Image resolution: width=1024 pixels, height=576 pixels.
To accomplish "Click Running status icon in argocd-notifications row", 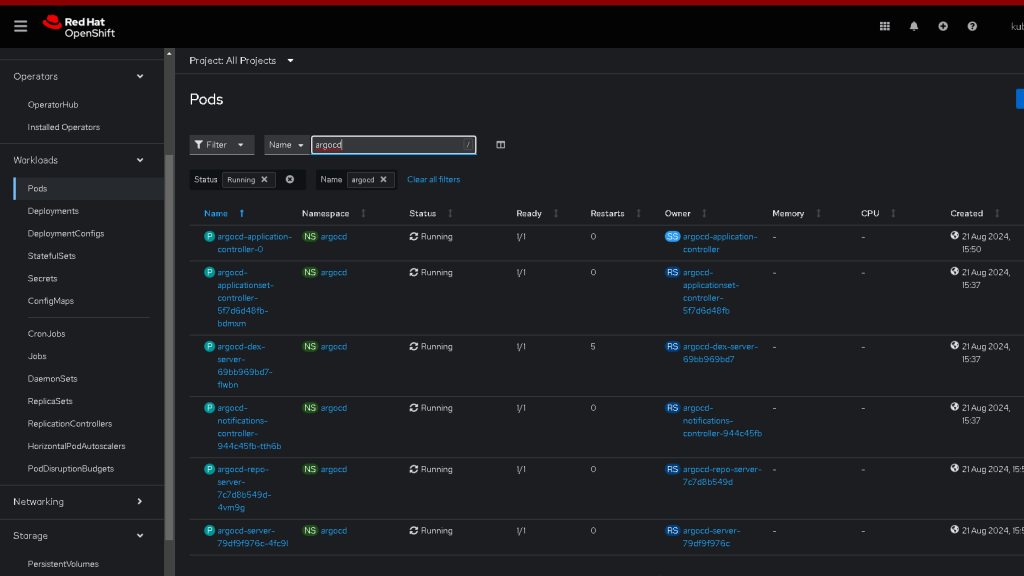I will pyautogui.click(x=413, y=408).
